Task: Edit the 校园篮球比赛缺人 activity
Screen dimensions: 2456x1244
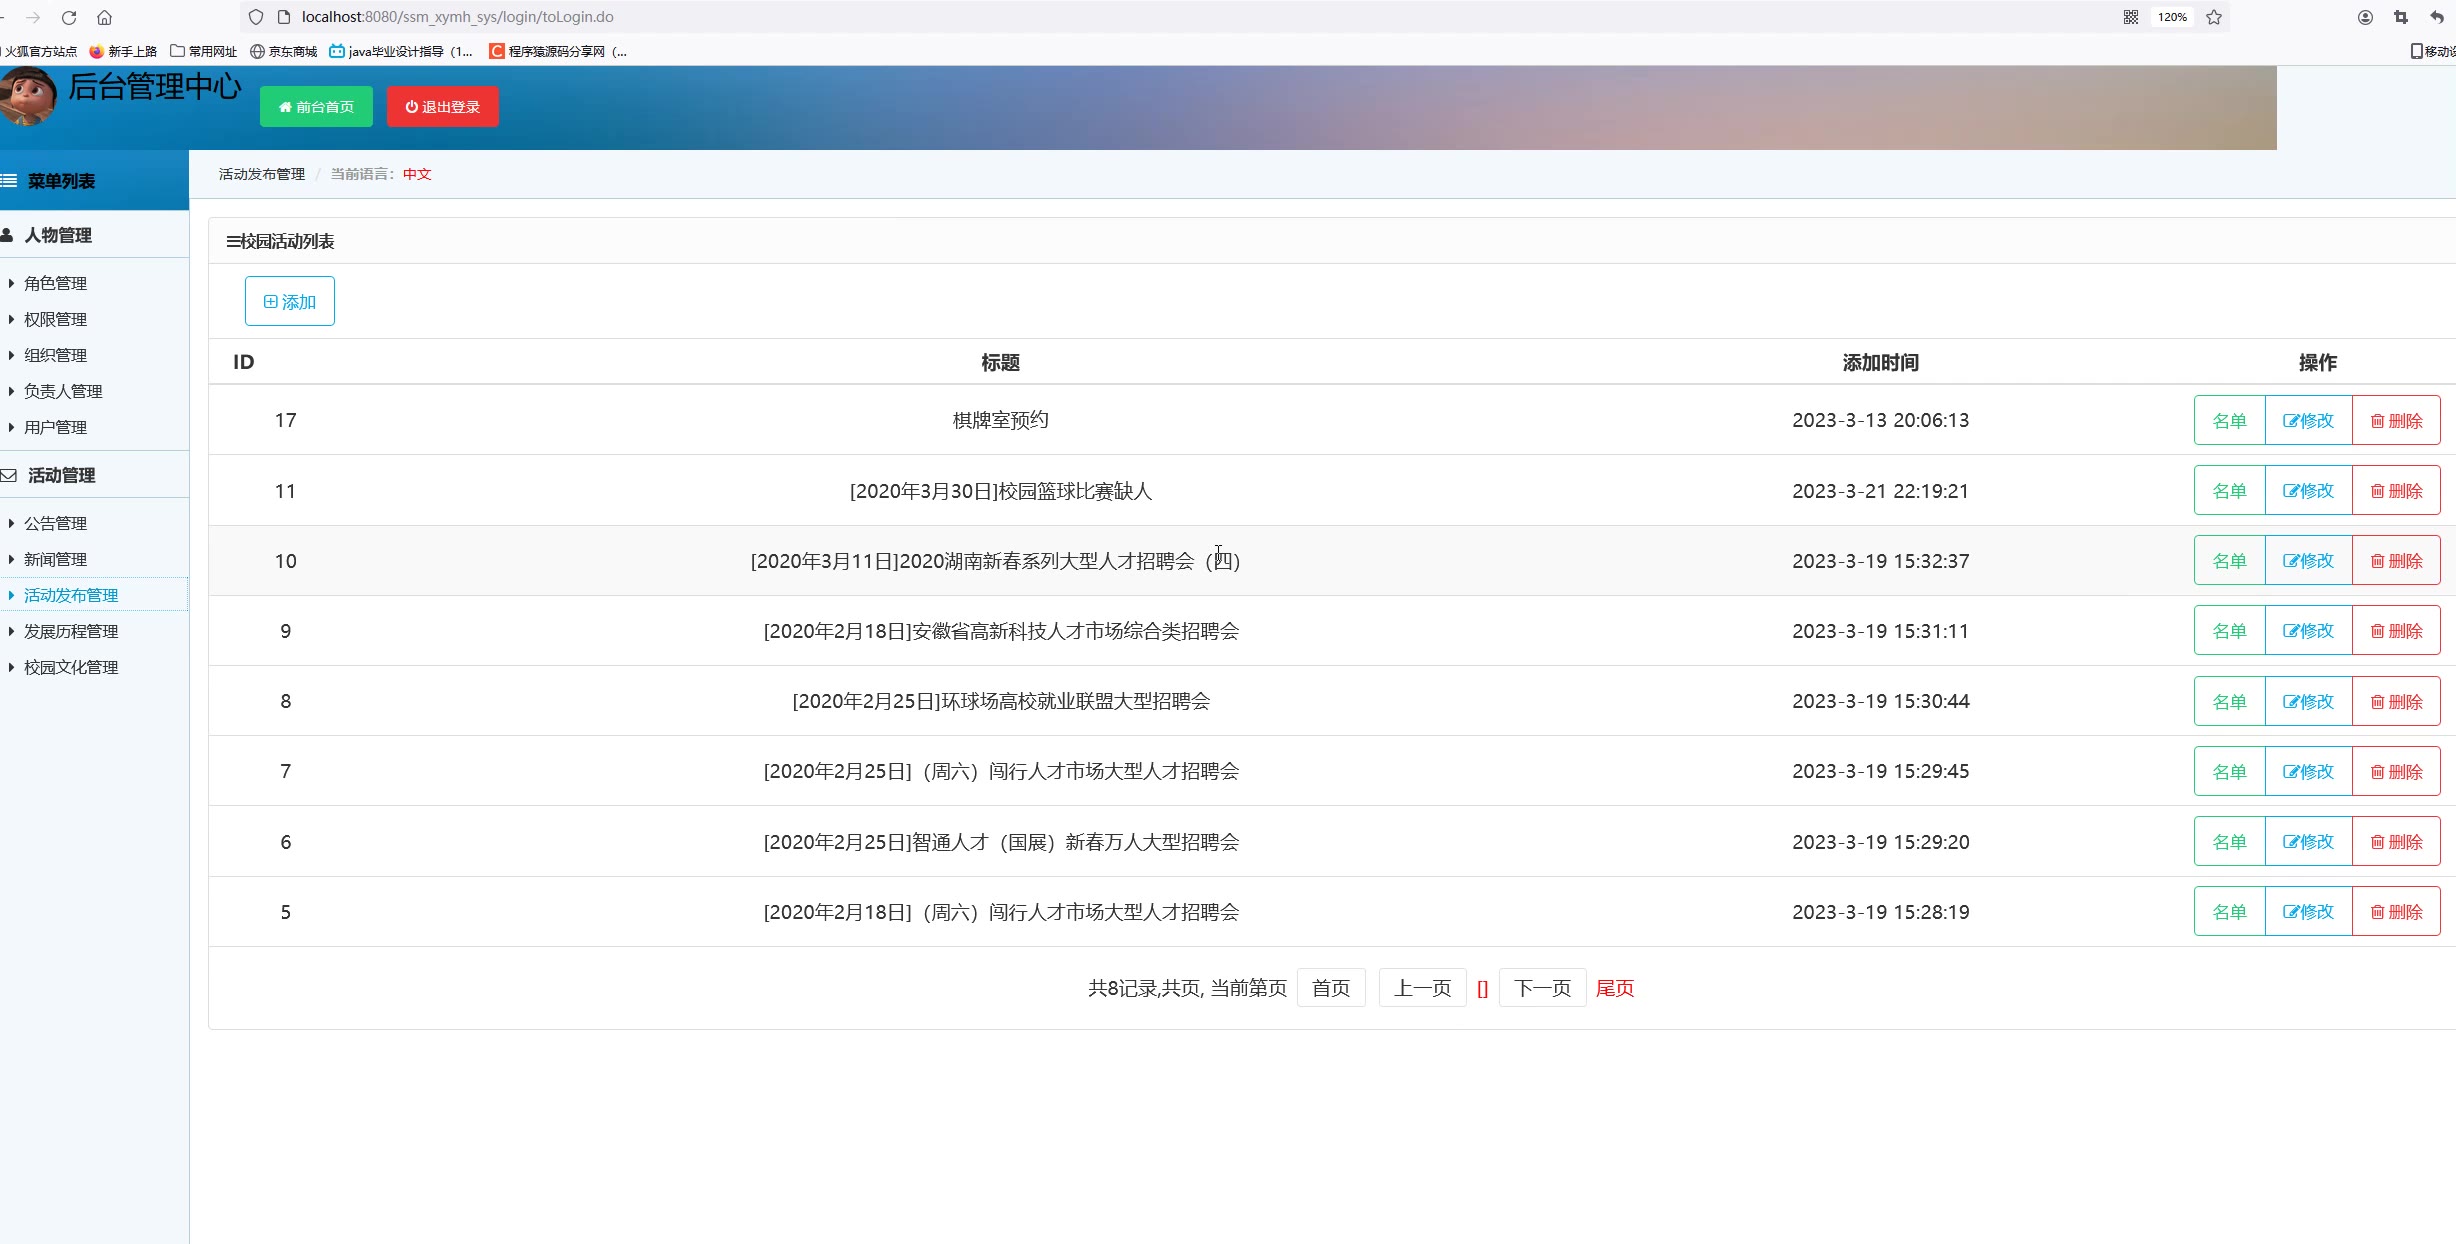Action: 2308,491
